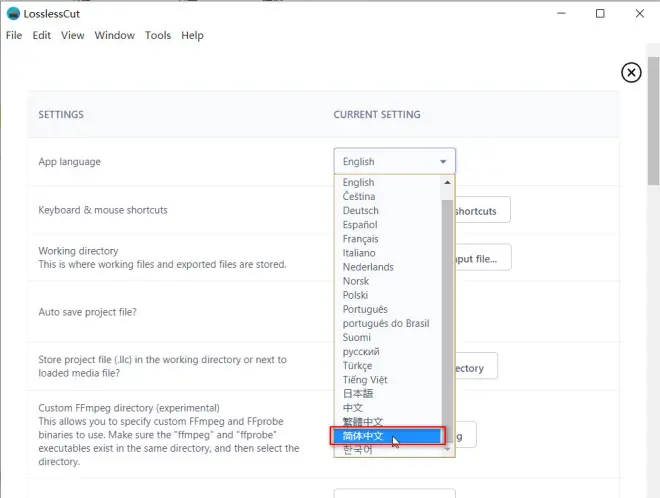Select Türkçe in the language list

(x=388, y=365)
